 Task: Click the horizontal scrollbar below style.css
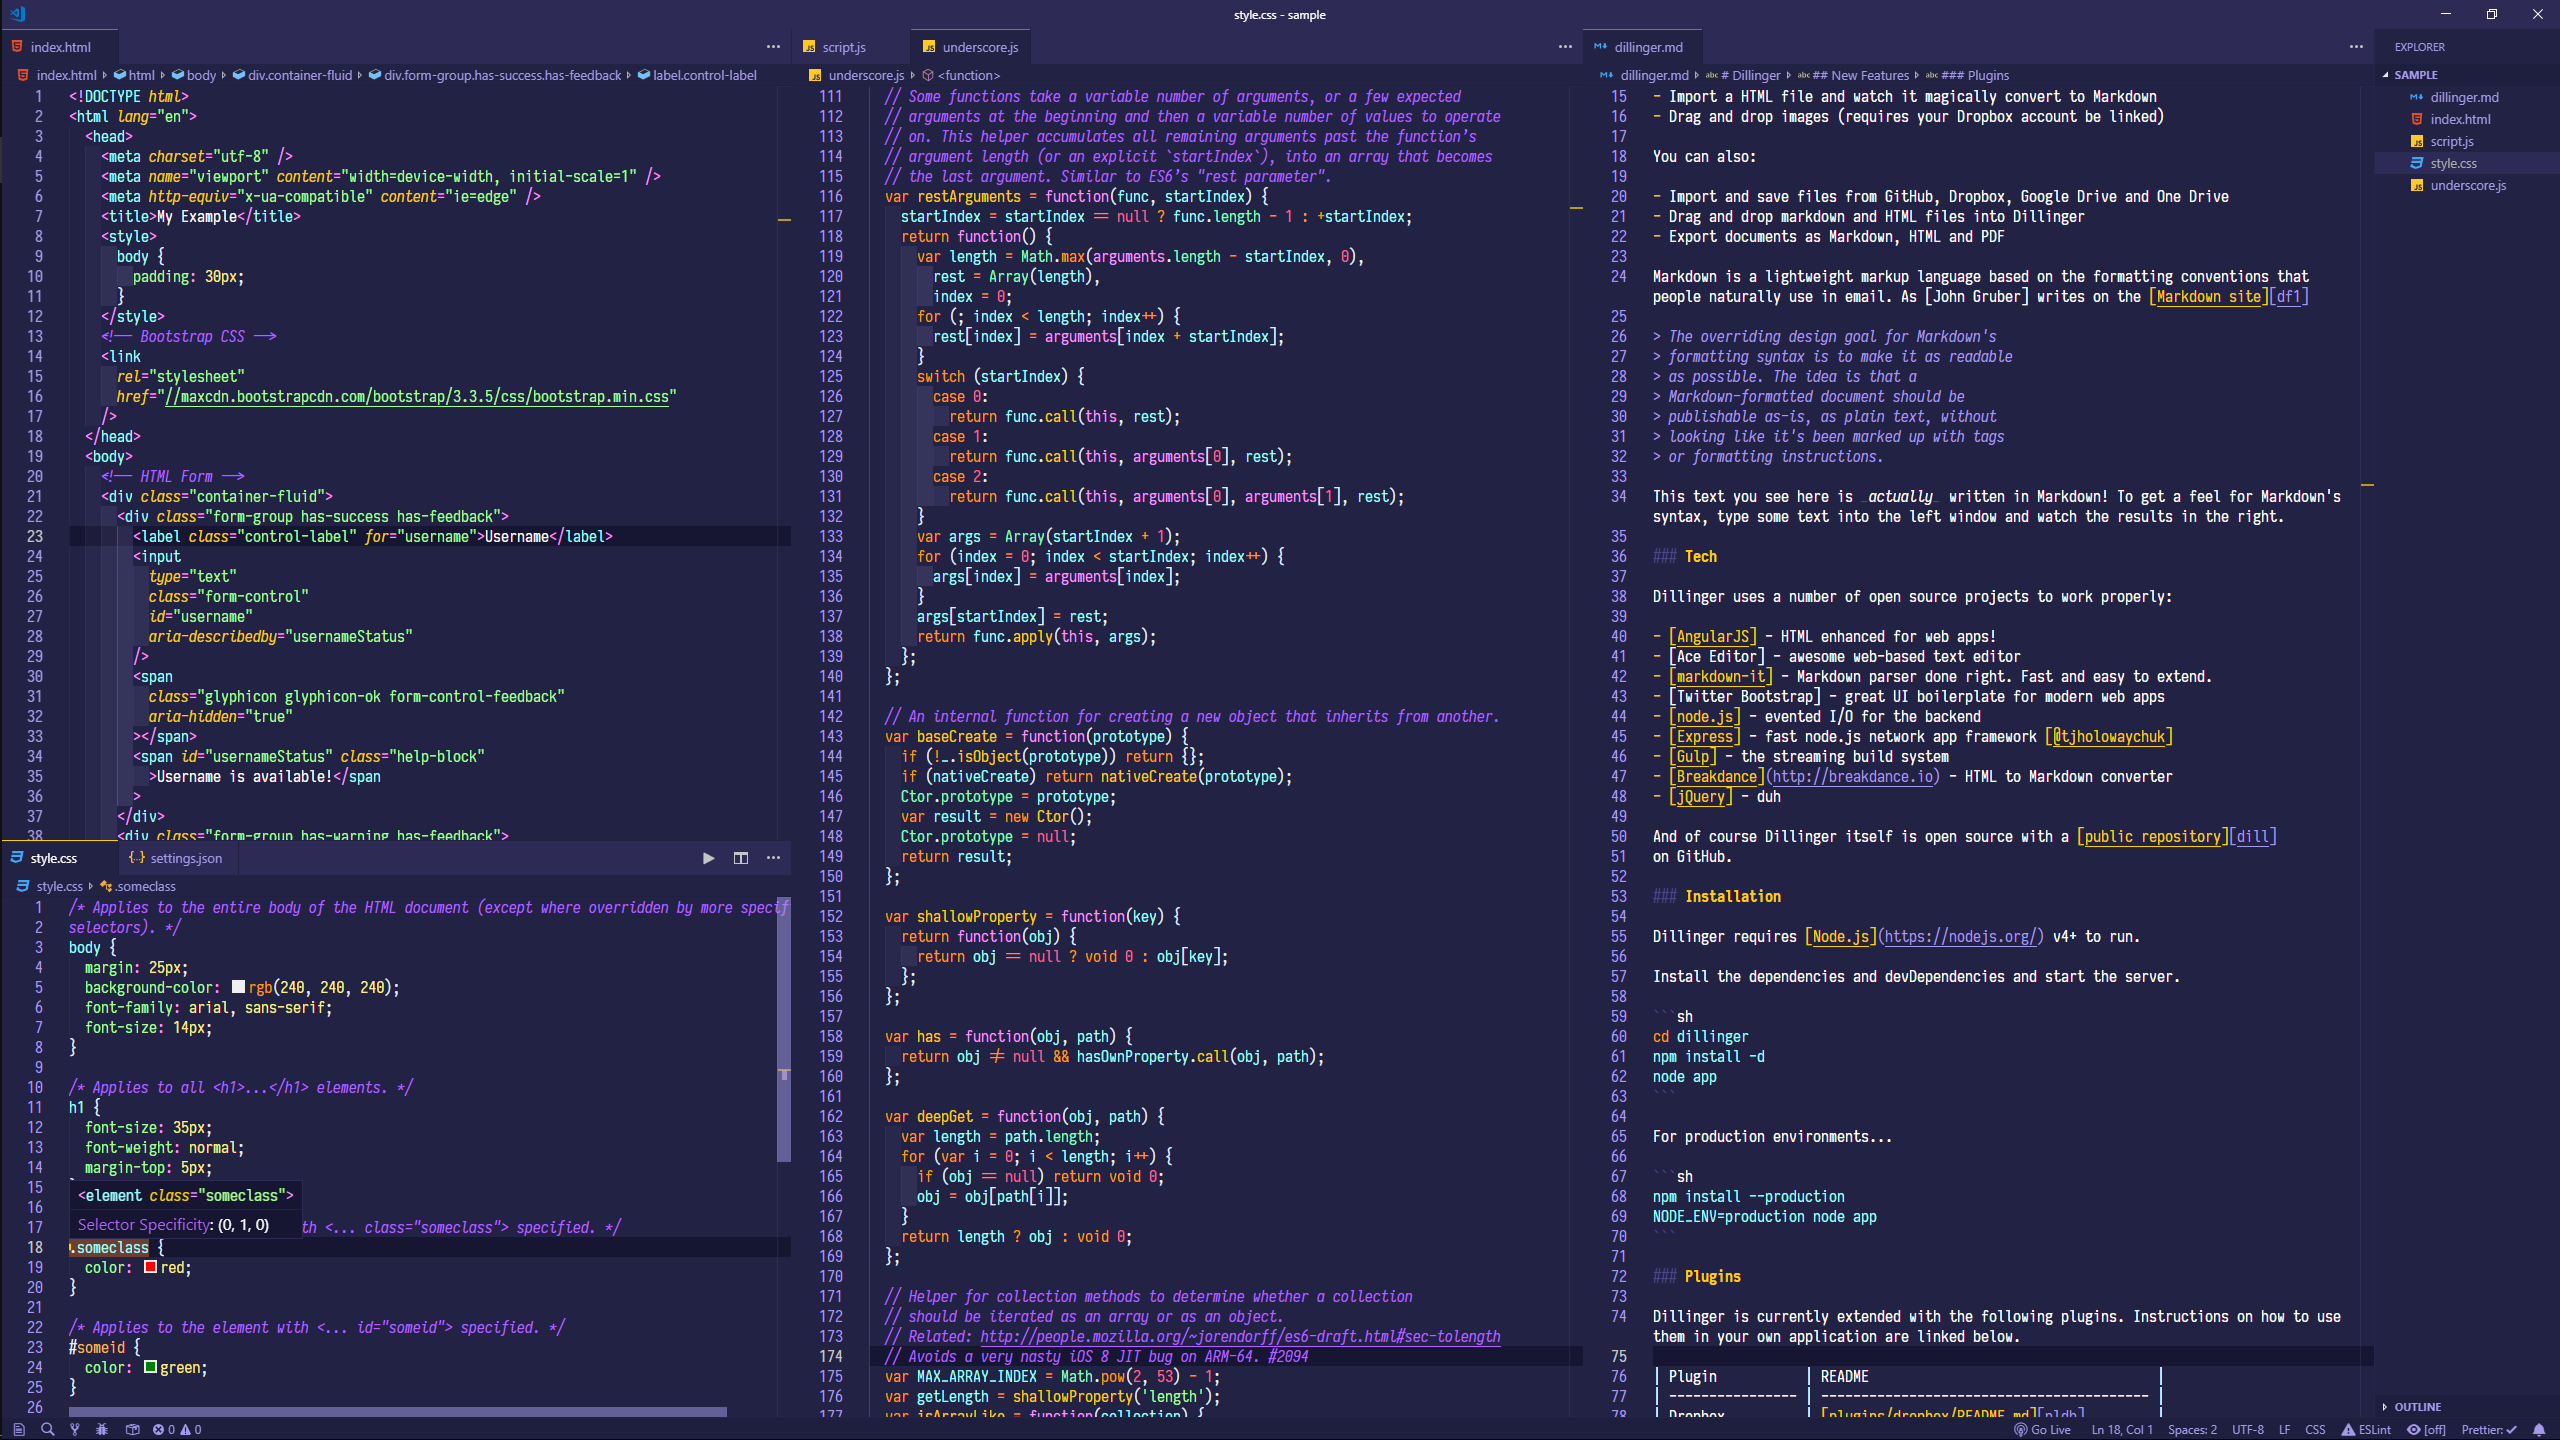tap(395, 1412)
